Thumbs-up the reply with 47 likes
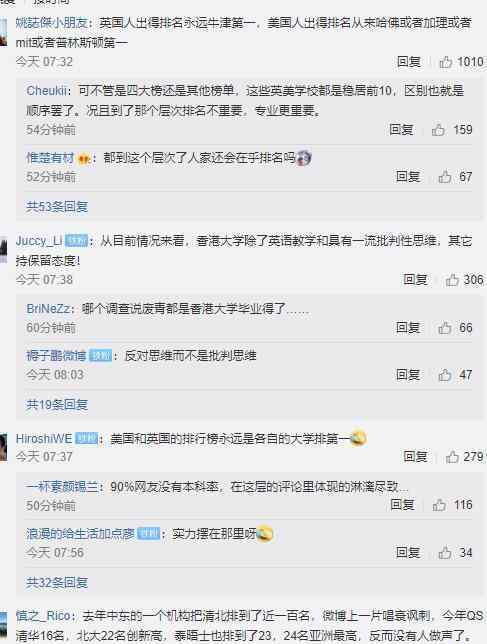This screenshot has height=644, width=487. tap(445, 375)
